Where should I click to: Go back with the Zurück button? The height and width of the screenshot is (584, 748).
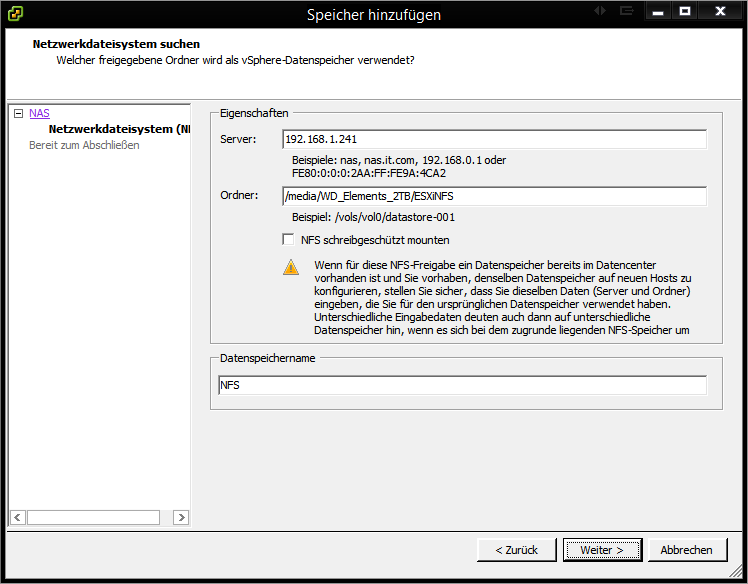(516, 550)
